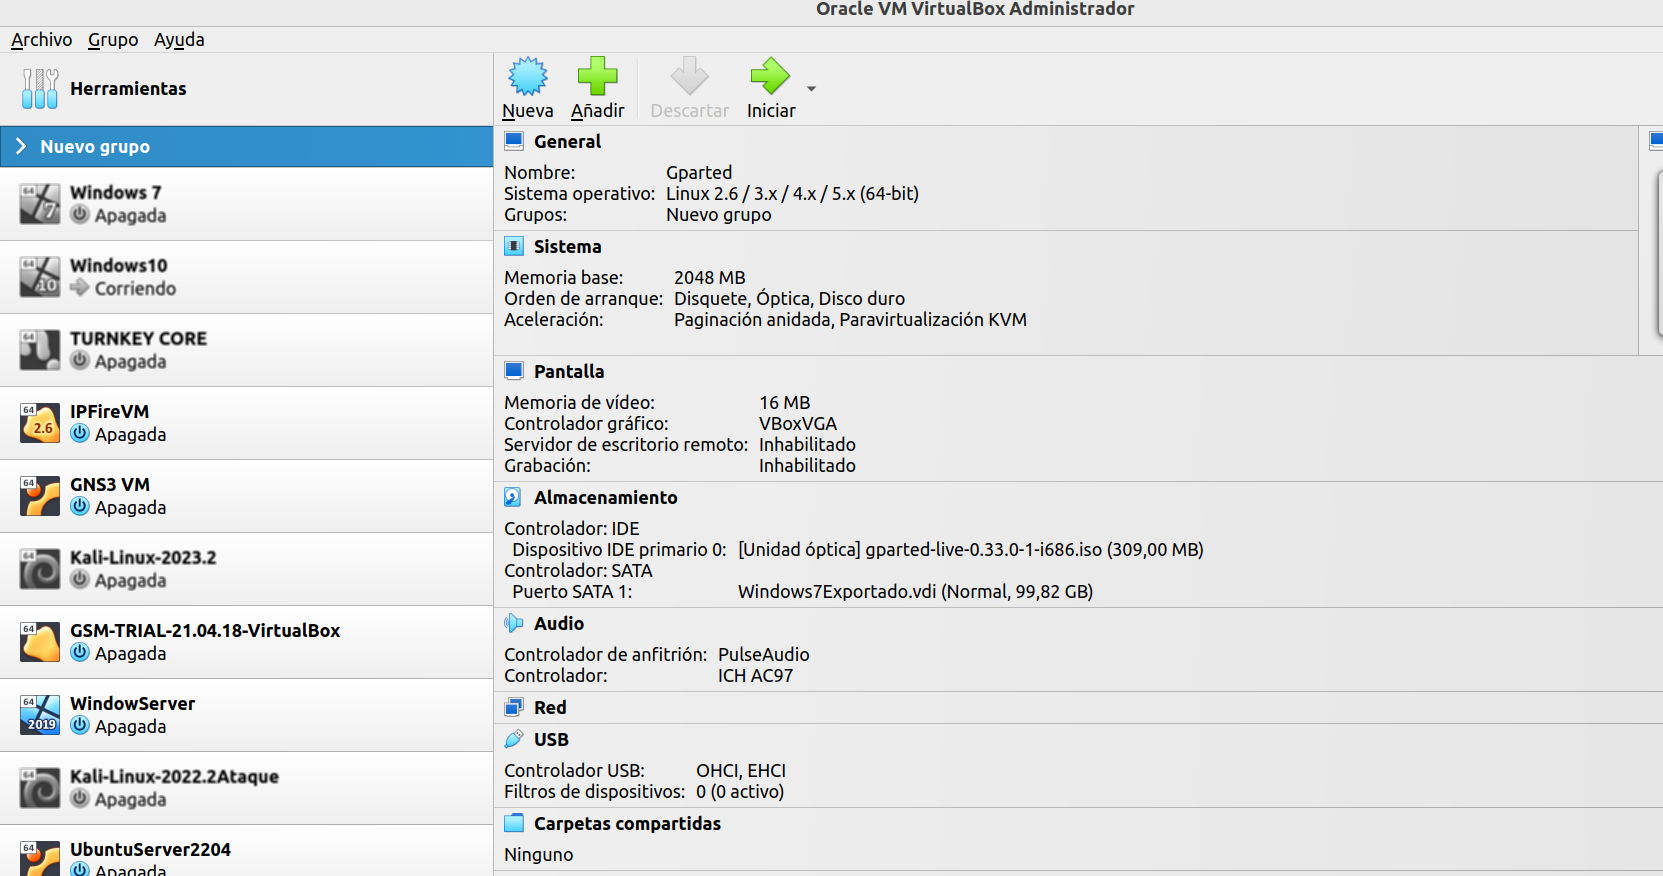The height and width of the screenshot is (876, 1663).
Task: Click the Nueva machine toolbar icon
Action: (528, 76)
